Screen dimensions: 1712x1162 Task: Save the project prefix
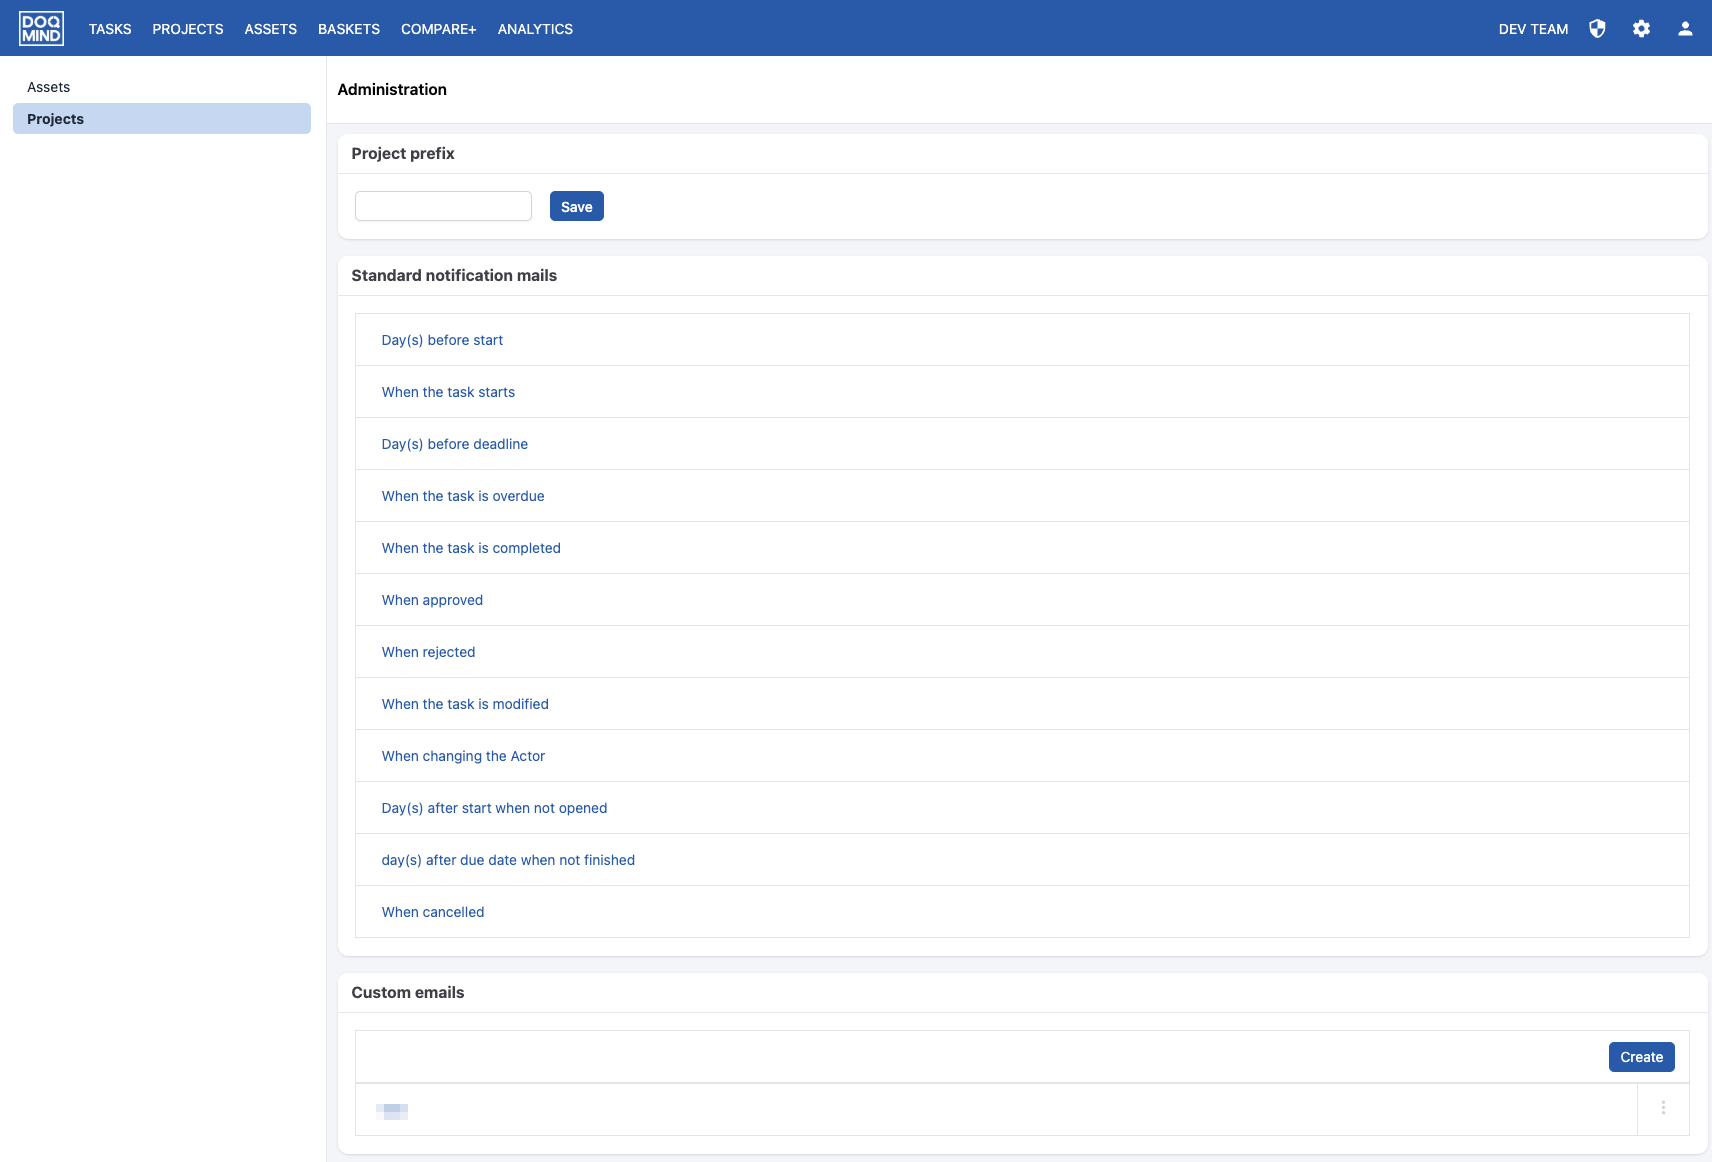(576, 207)
